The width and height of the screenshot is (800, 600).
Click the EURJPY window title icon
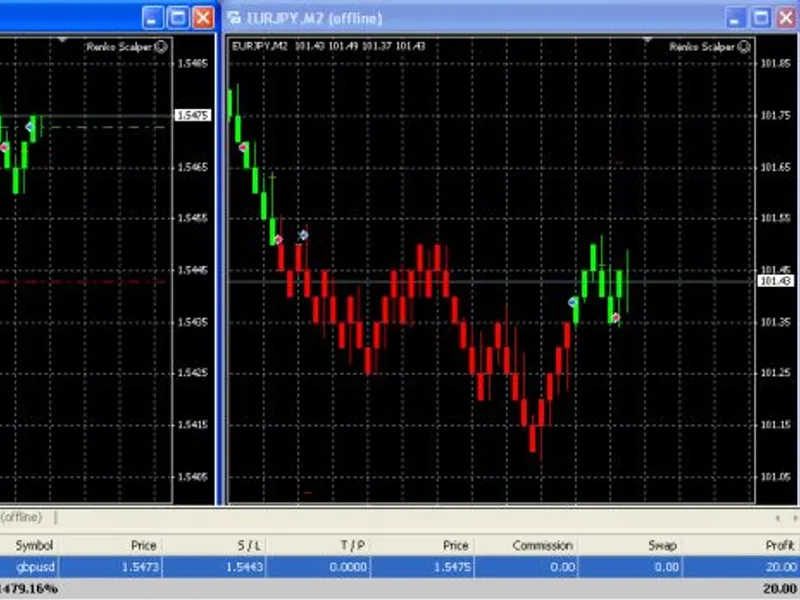[235, 18]
